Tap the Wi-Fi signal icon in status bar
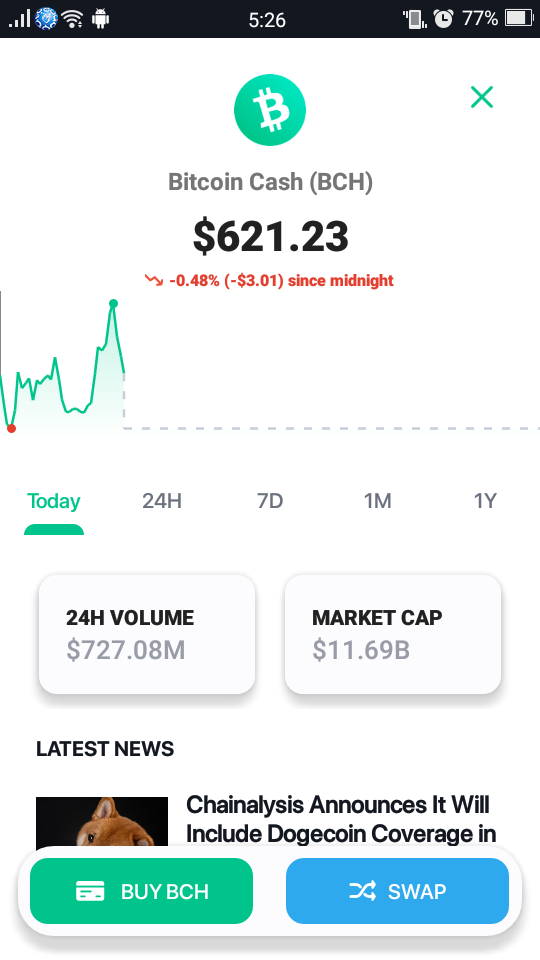Image resolution: width=540 pixels, height=960 pixels. (x=72, y=19)
